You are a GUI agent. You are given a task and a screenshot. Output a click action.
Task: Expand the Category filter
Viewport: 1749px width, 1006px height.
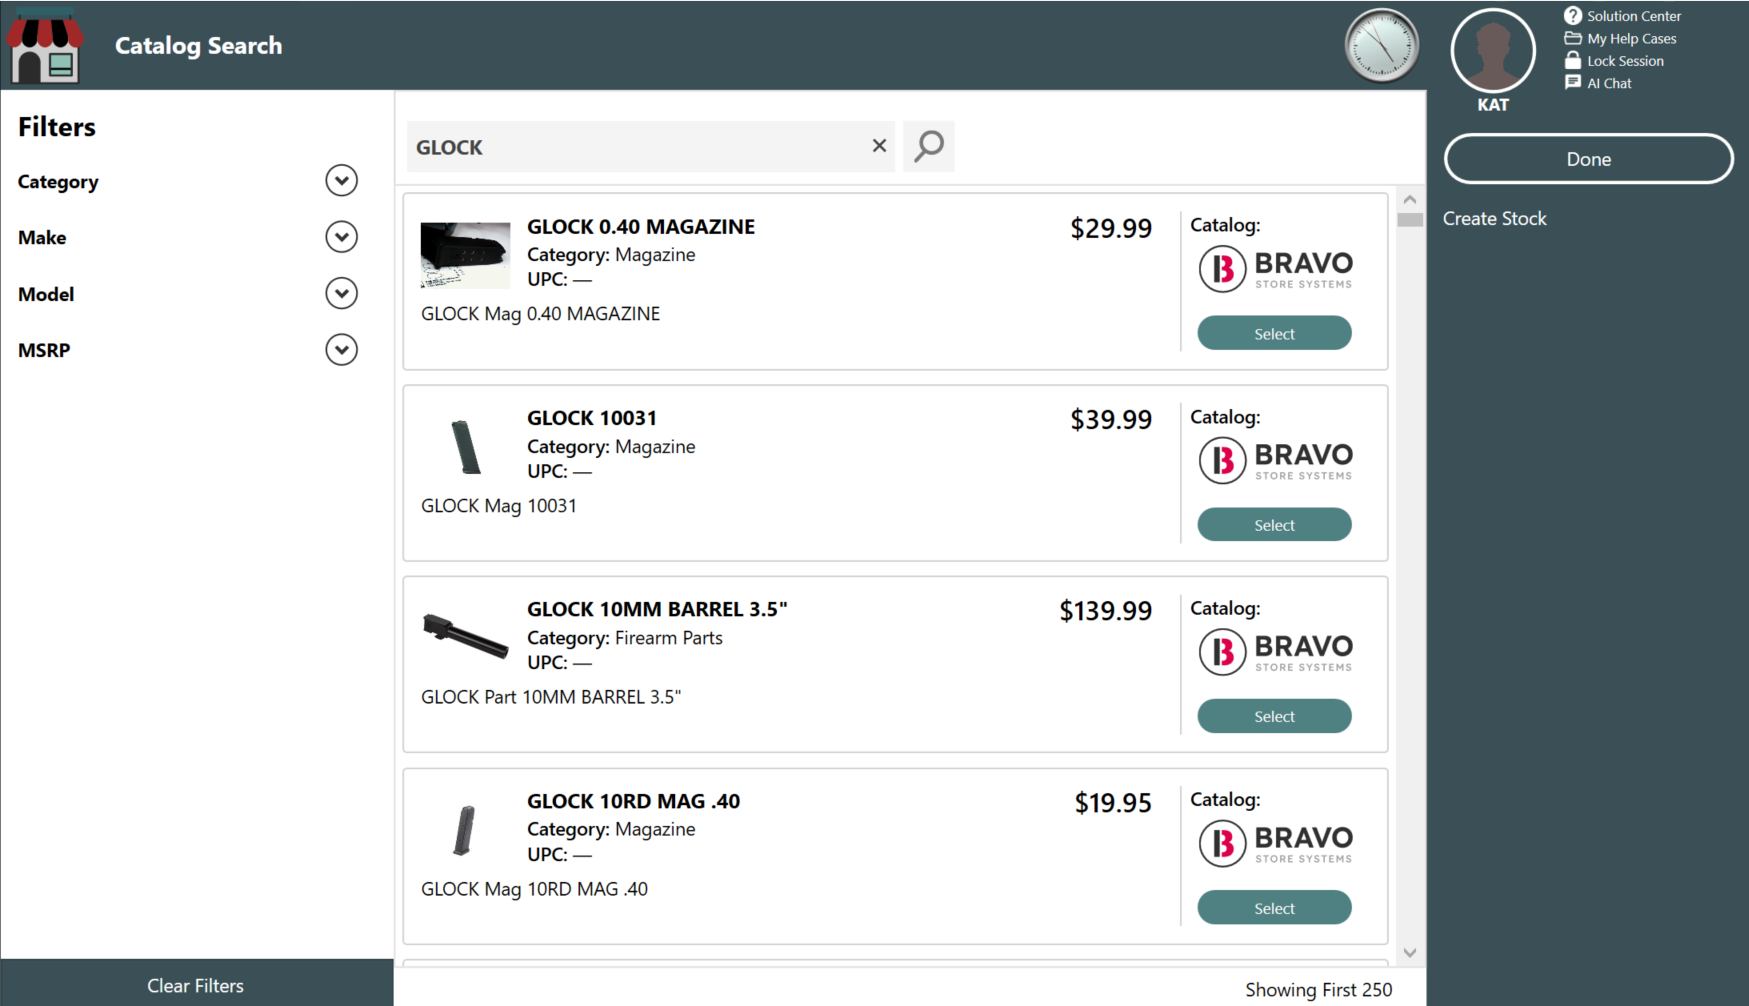[341, 181]
